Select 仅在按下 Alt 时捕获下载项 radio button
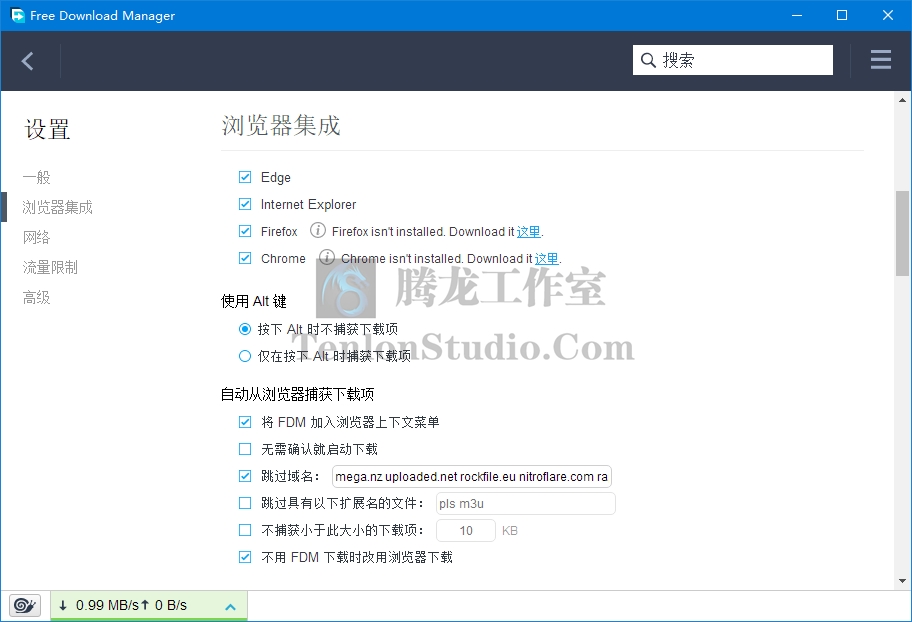 click(245, 356)
